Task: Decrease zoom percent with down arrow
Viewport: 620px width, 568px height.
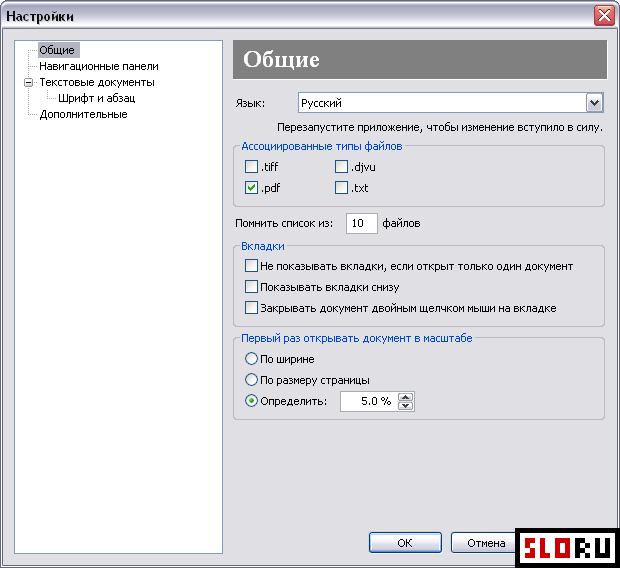Action: click(x=406, y=406)
